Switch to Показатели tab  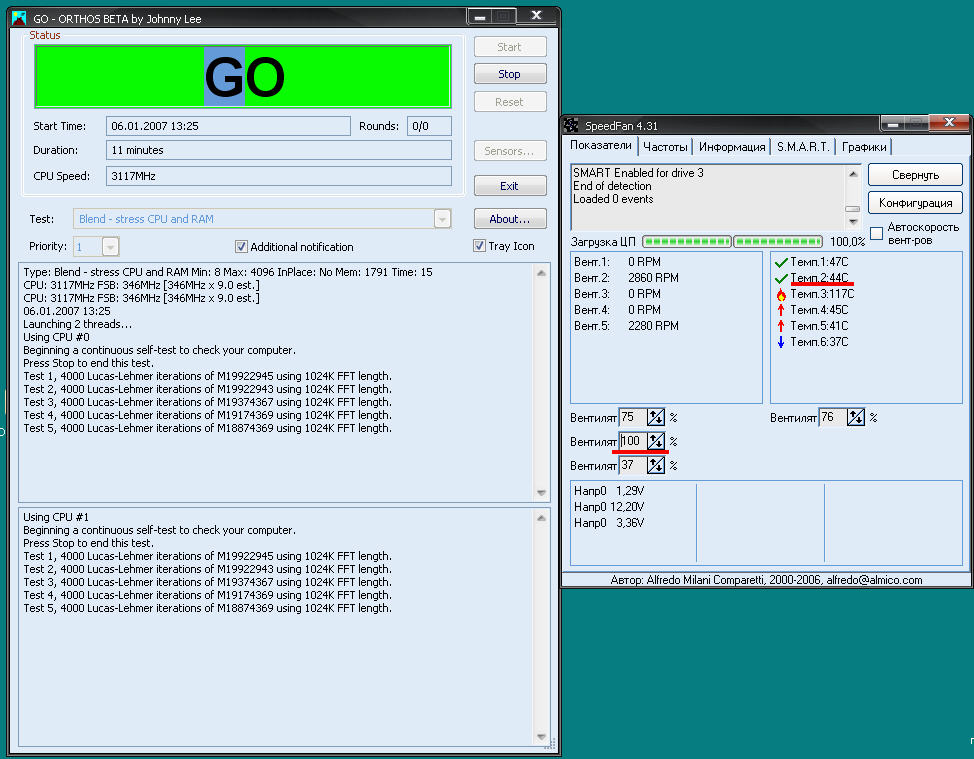coord(601,145)
